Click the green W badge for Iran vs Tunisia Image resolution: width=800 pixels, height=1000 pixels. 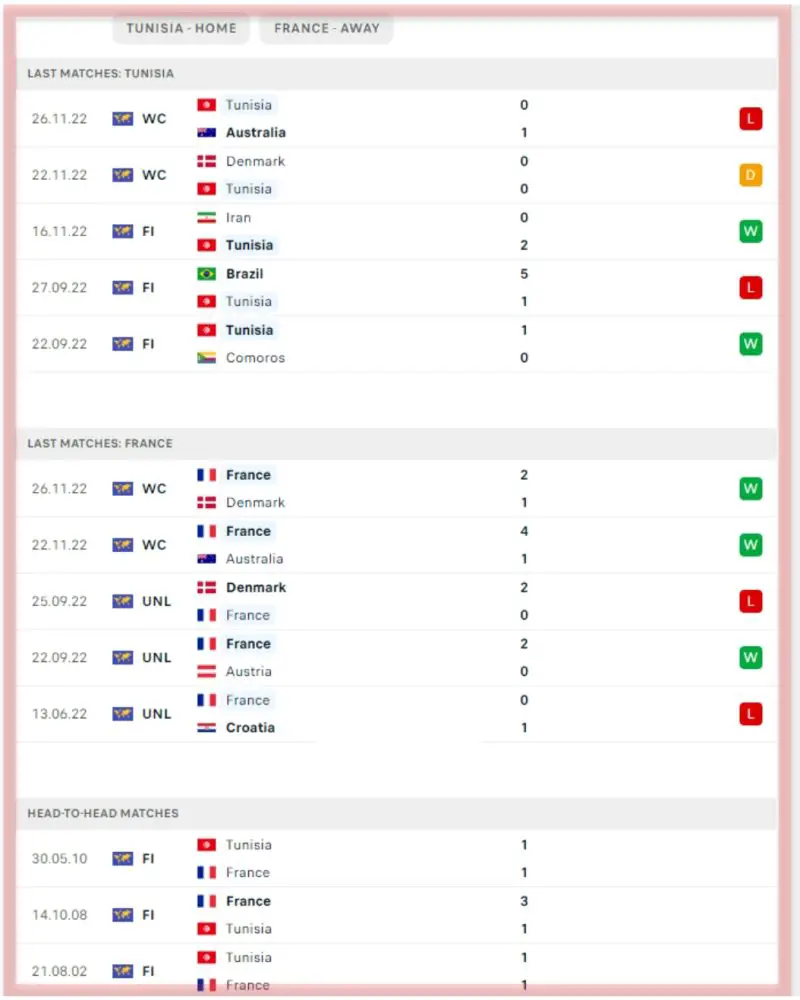pyautogui.click(x=750, y=231)
